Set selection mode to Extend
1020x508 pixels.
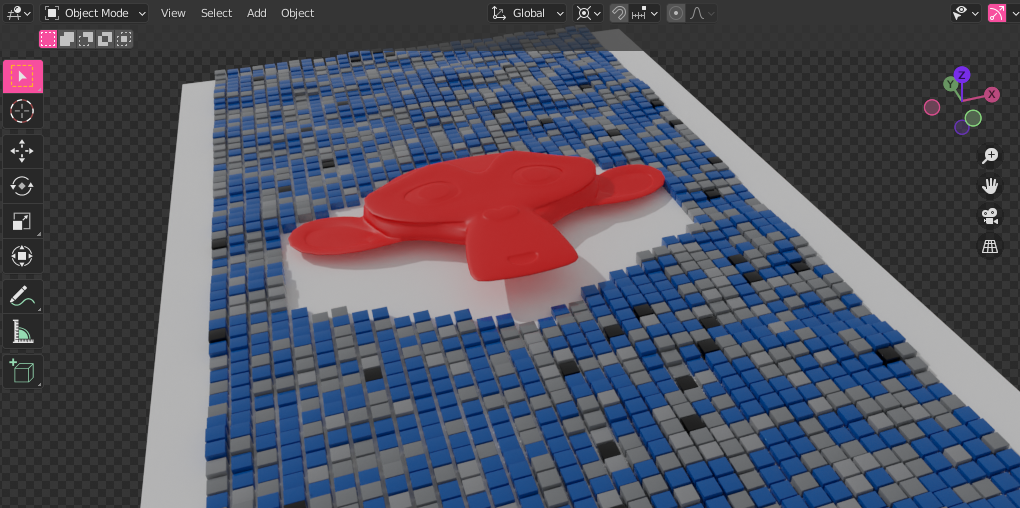tap(67, 39)
